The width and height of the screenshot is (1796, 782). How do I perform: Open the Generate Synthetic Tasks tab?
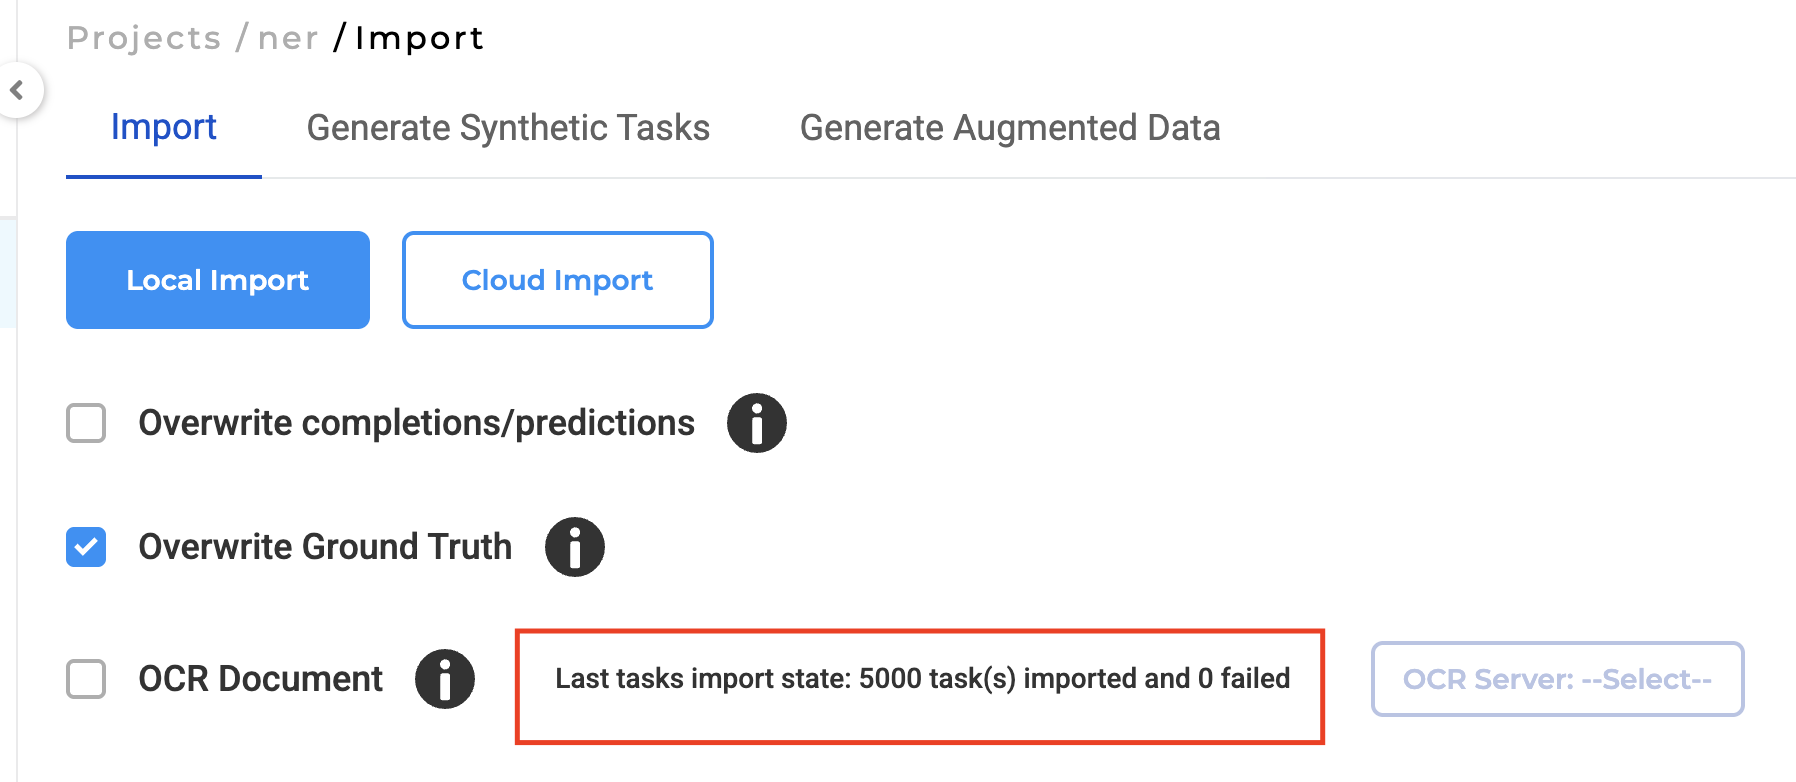(508, 128)
